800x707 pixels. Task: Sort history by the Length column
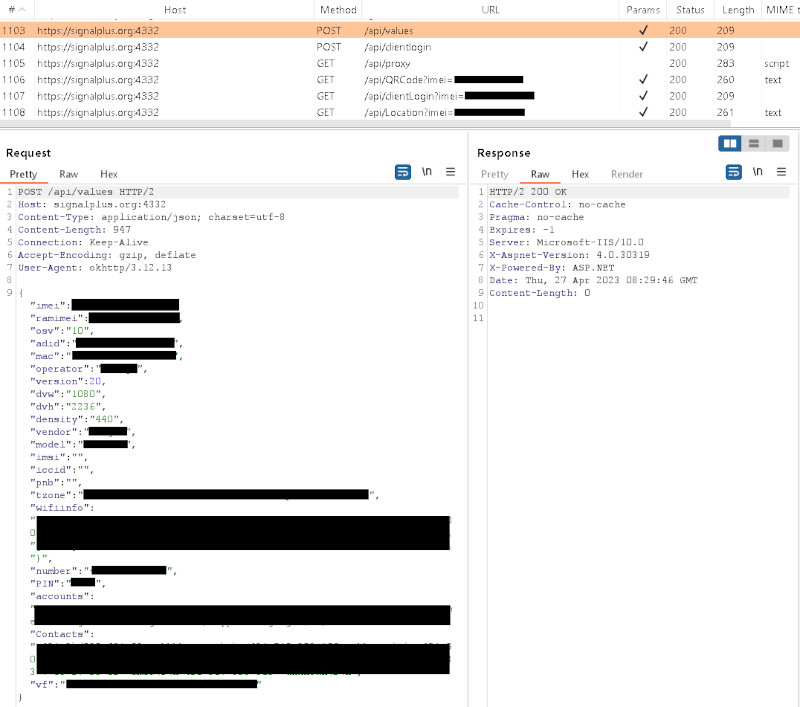(x=737, y=9)
